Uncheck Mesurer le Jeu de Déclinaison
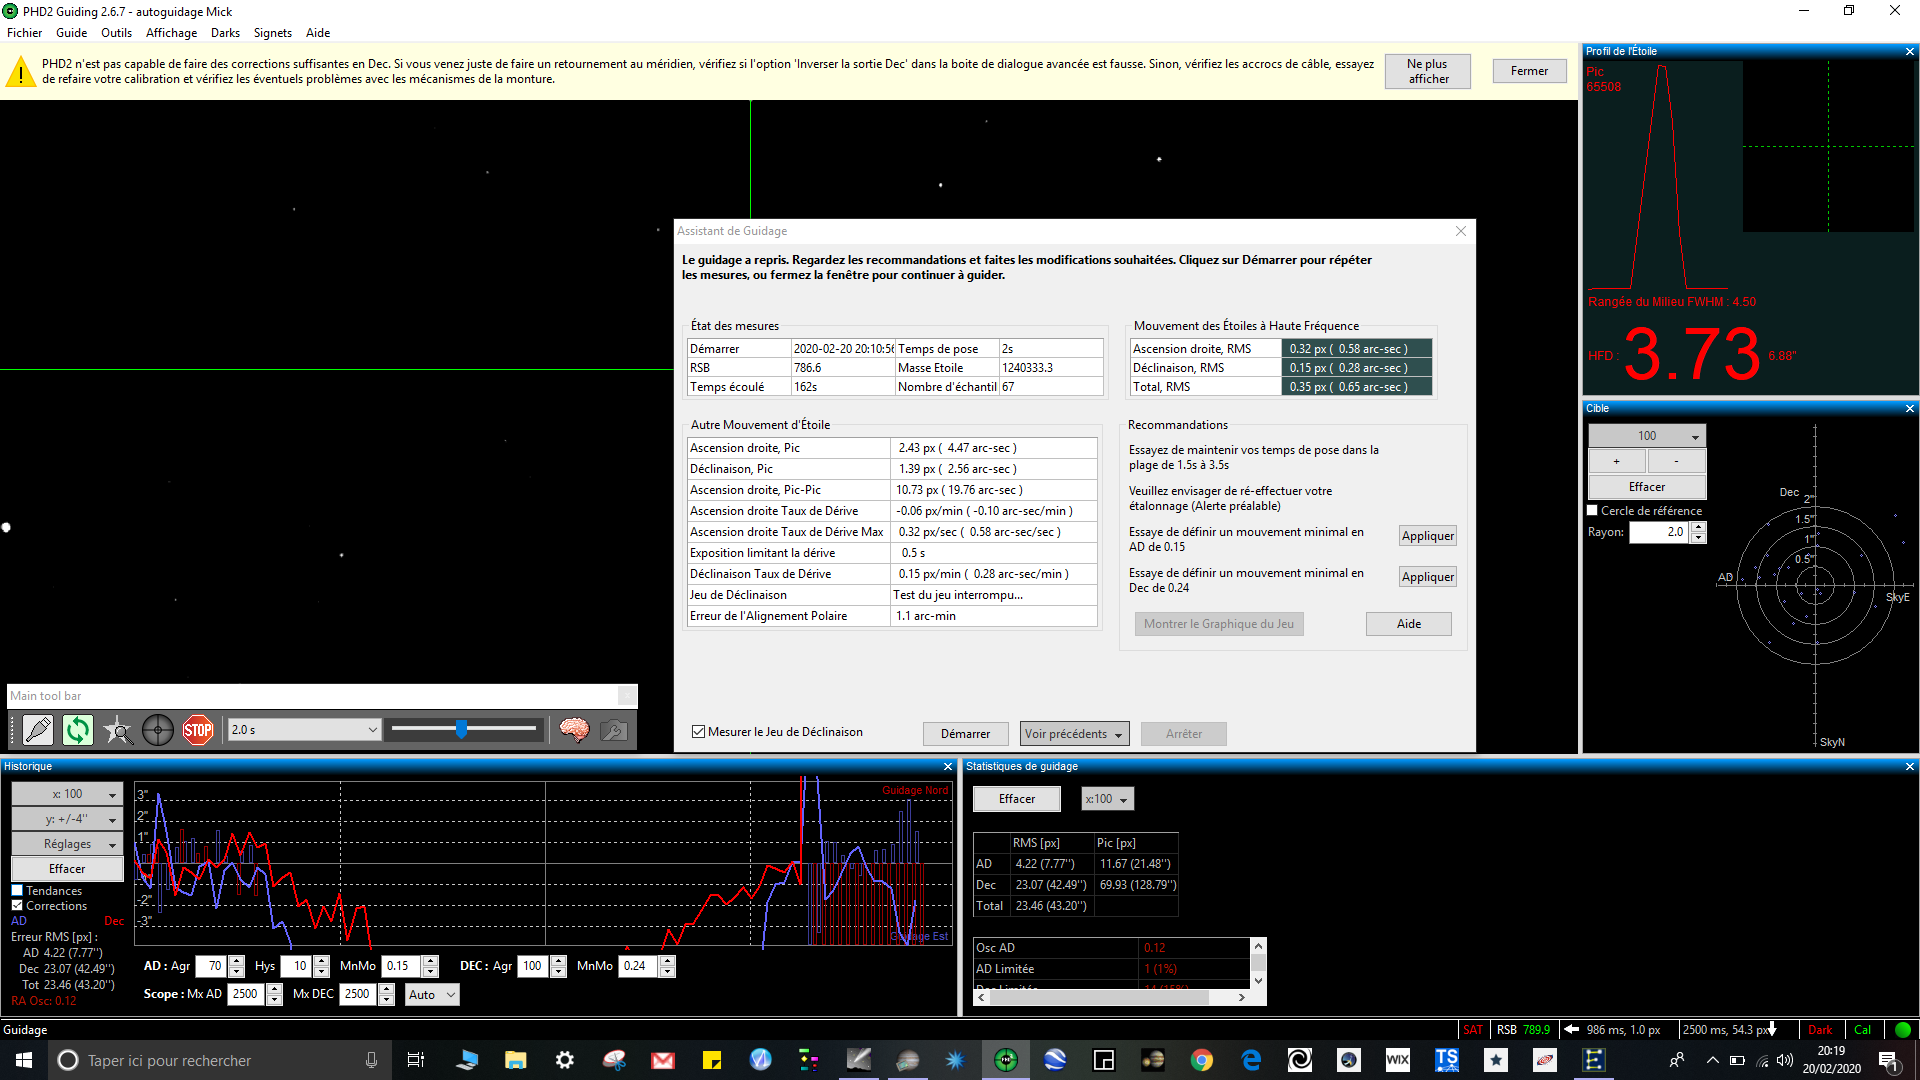The width and height of the screenshot is (1920, 1080). click(x=699, y=732)
